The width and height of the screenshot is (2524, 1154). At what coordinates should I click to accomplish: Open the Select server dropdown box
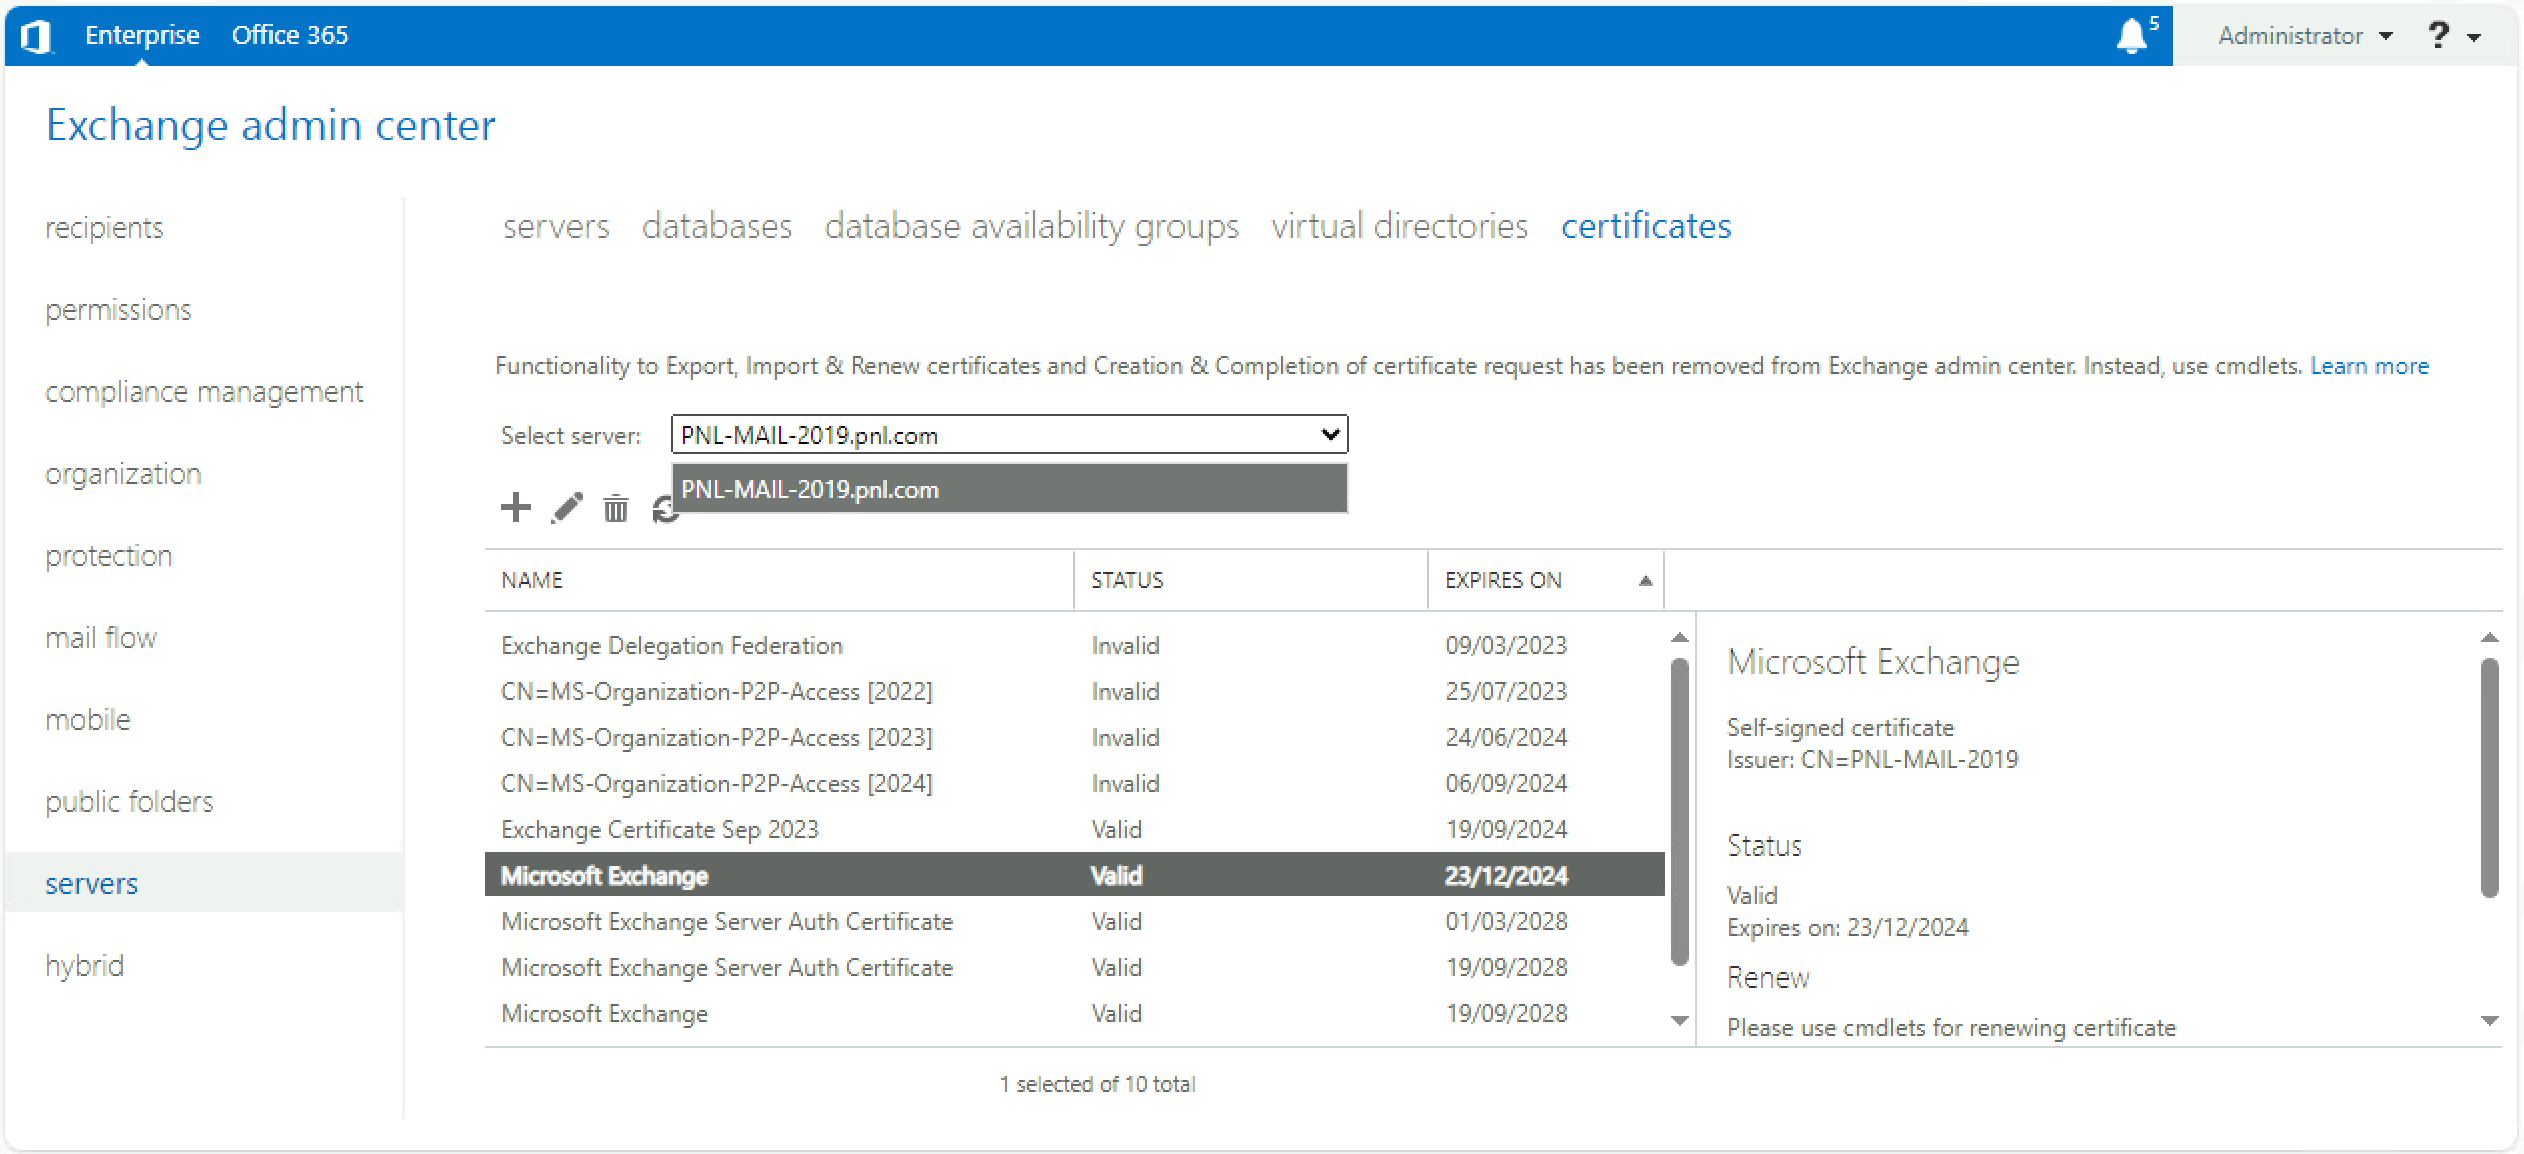pyautogui.click(x=1009, y=435)
